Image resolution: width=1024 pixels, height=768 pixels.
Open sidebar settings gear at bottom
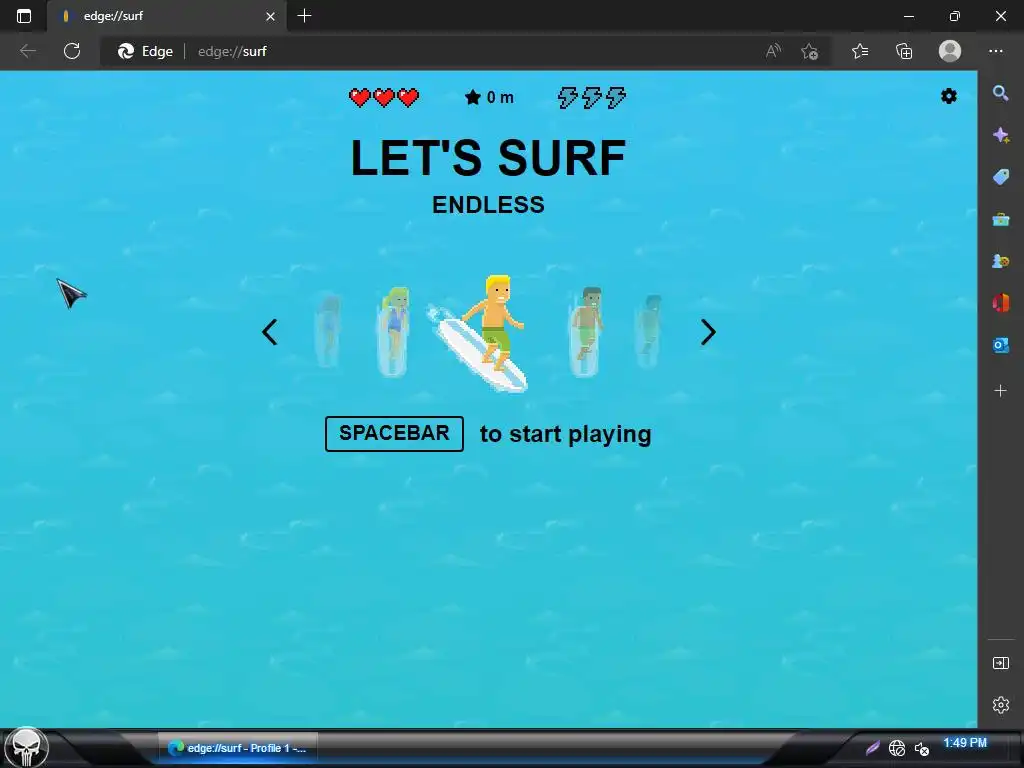(1000, 705)
